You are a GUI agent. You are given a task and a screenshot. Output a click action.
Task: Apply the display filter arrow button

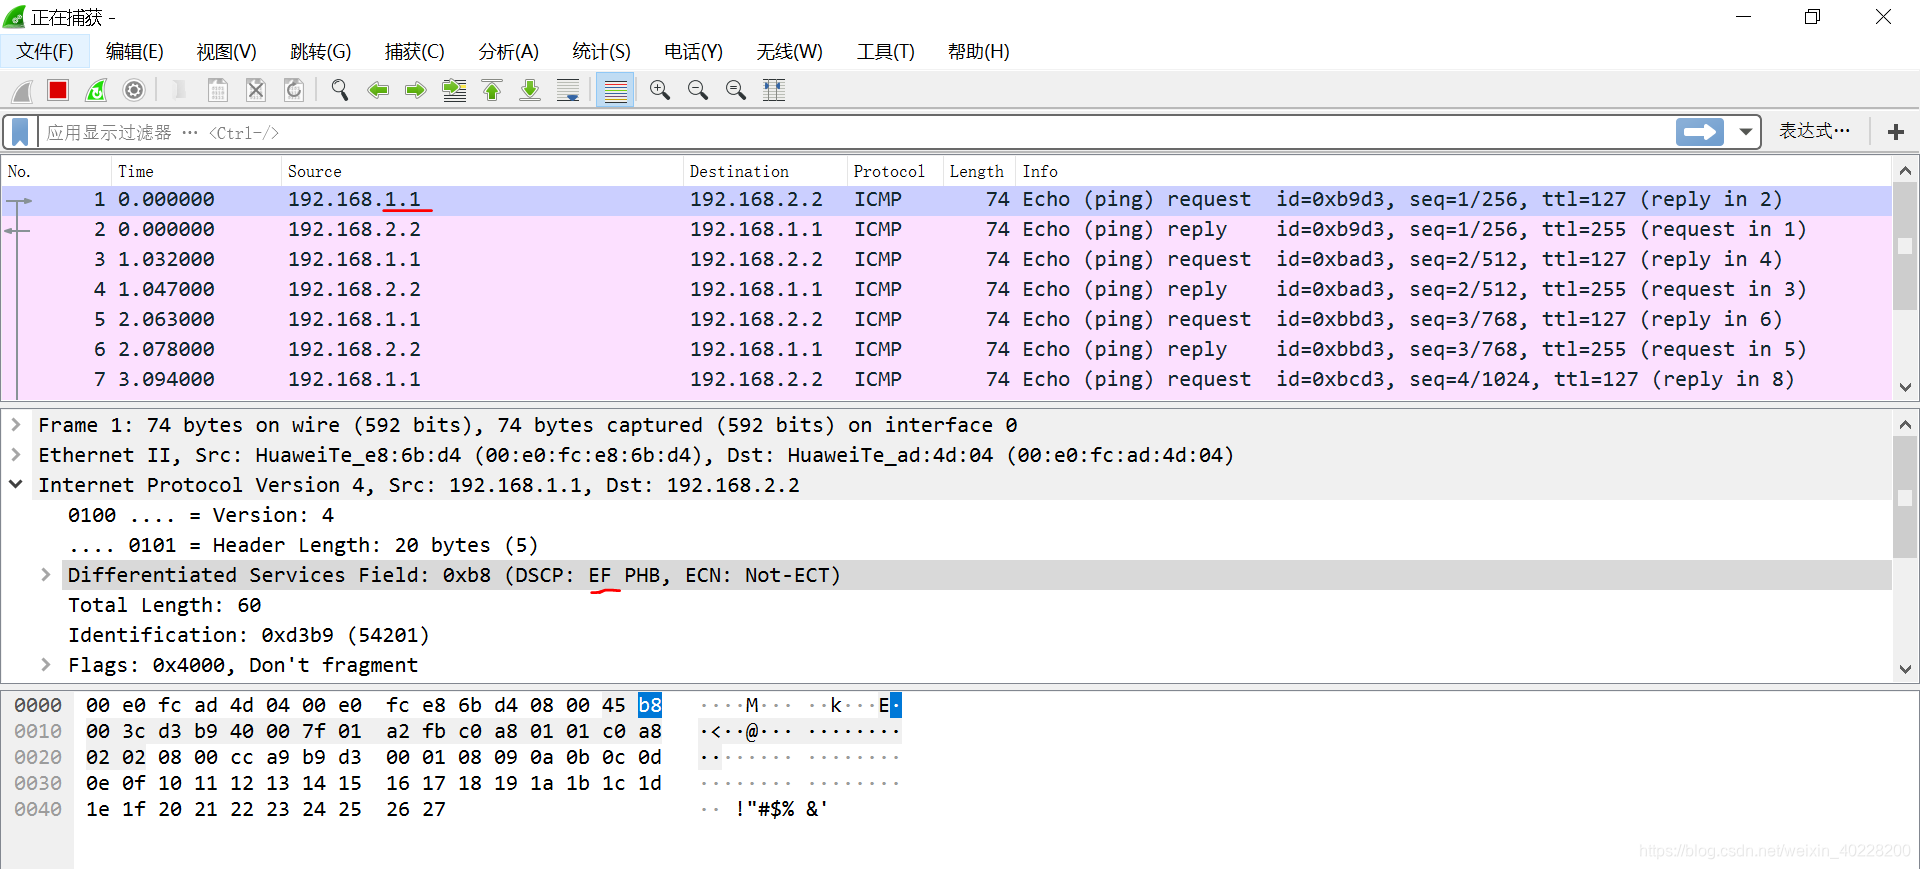pyautogui.click(x=1700, y=132)
